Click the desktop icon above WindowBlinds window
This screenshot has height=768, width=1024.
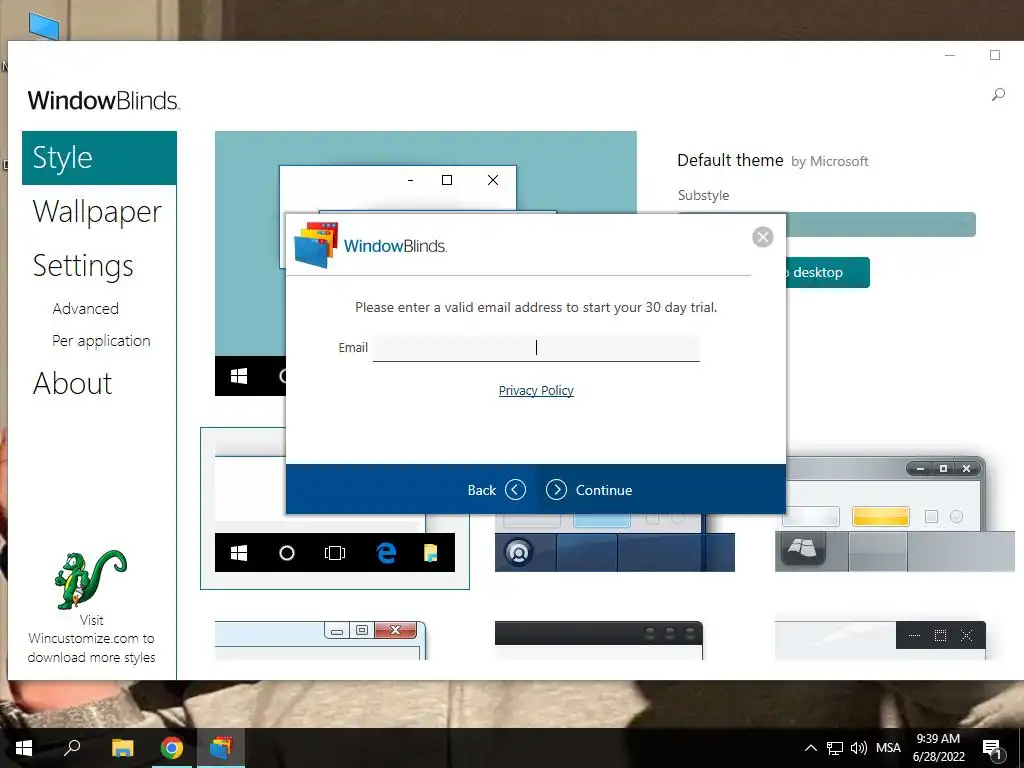tap(44, 25)
